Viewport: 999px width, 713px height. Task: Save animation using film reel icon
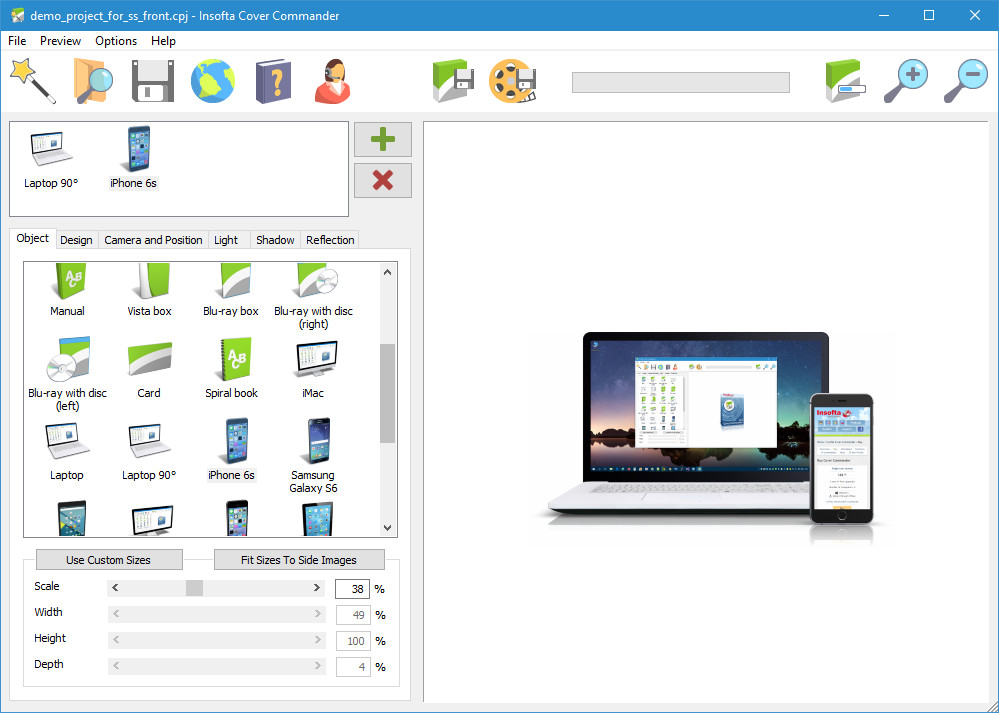pyautogui.click(x=513, y=81)
